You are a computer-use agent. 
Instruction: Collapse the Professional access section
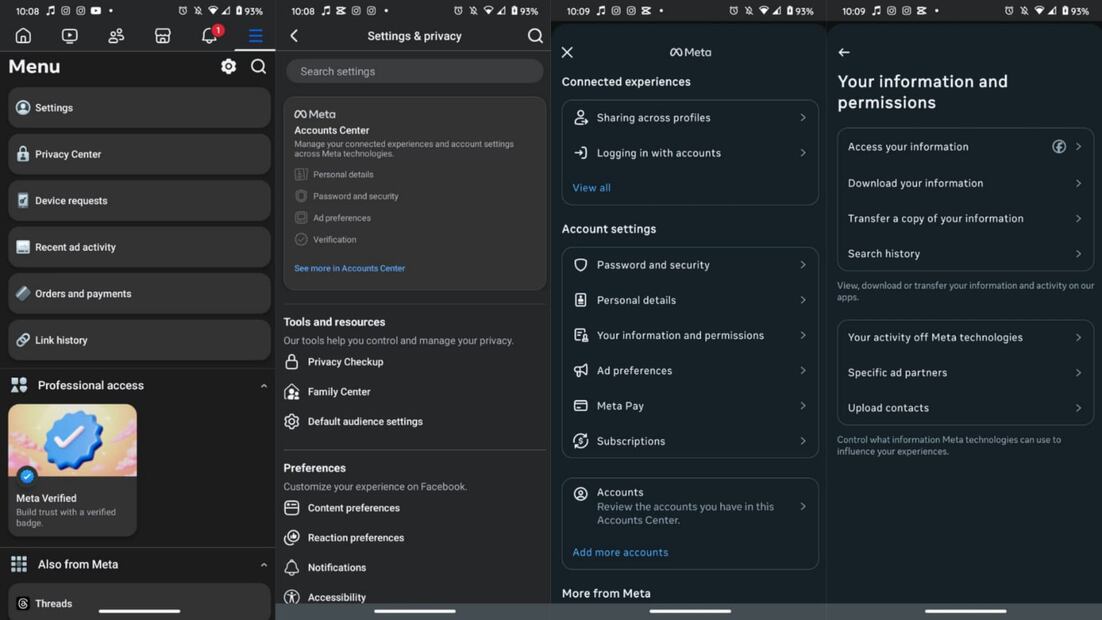tap(263, 386)
